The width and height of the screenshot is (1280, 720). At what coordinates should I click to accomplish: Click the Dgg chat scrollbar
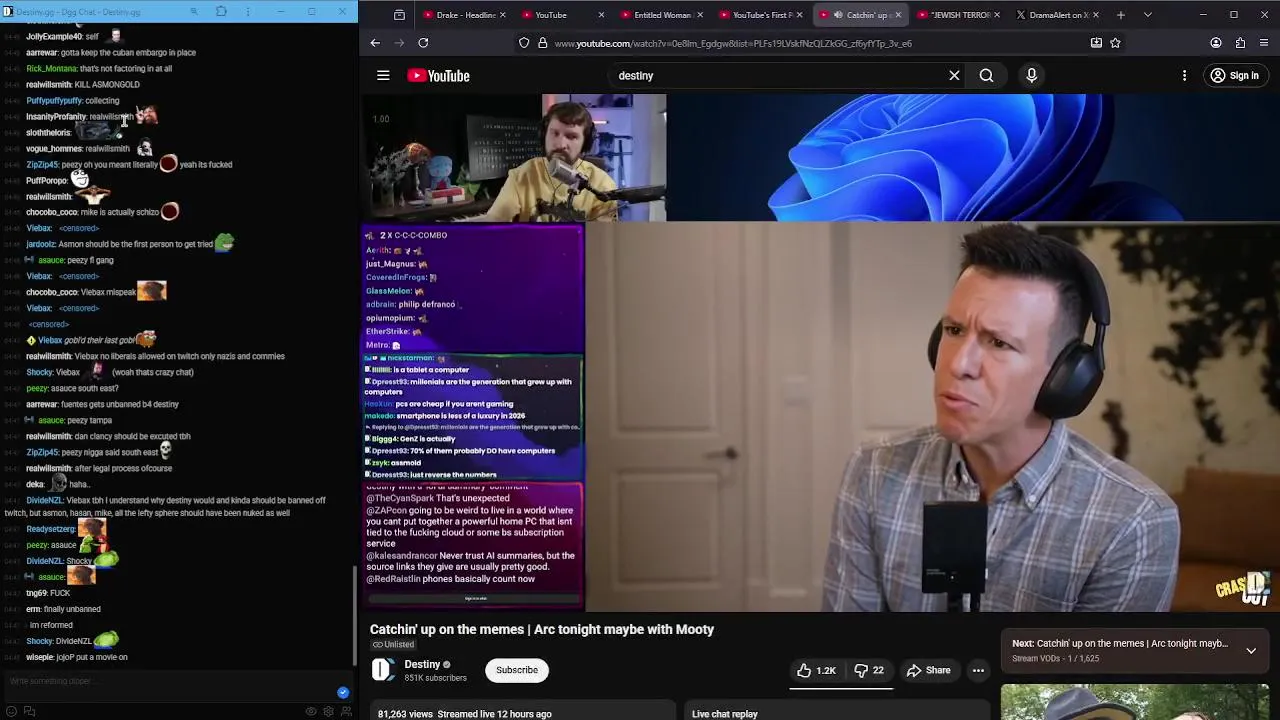(x=354, y=615)
